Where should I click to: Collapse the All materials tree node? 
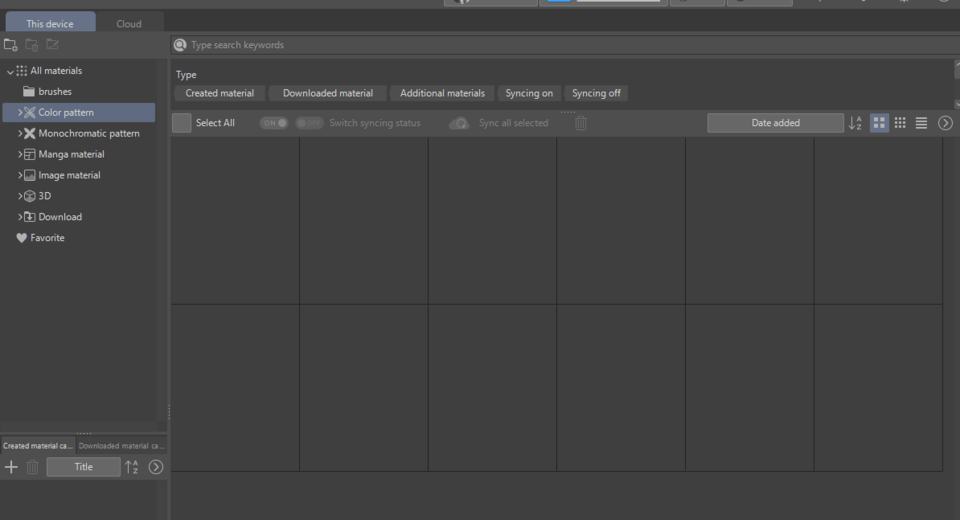[10, 71]
